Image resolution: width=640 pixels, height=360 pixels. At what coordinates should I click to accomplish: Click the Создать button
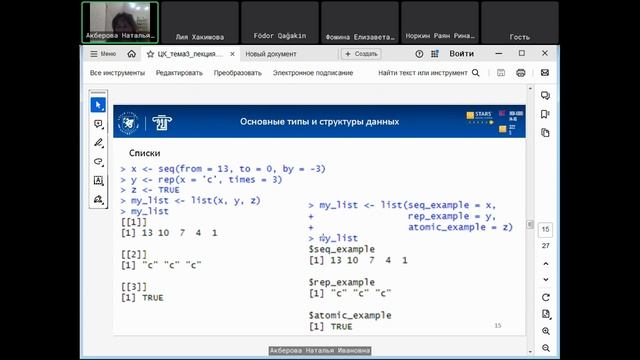[x=361, y=54]
